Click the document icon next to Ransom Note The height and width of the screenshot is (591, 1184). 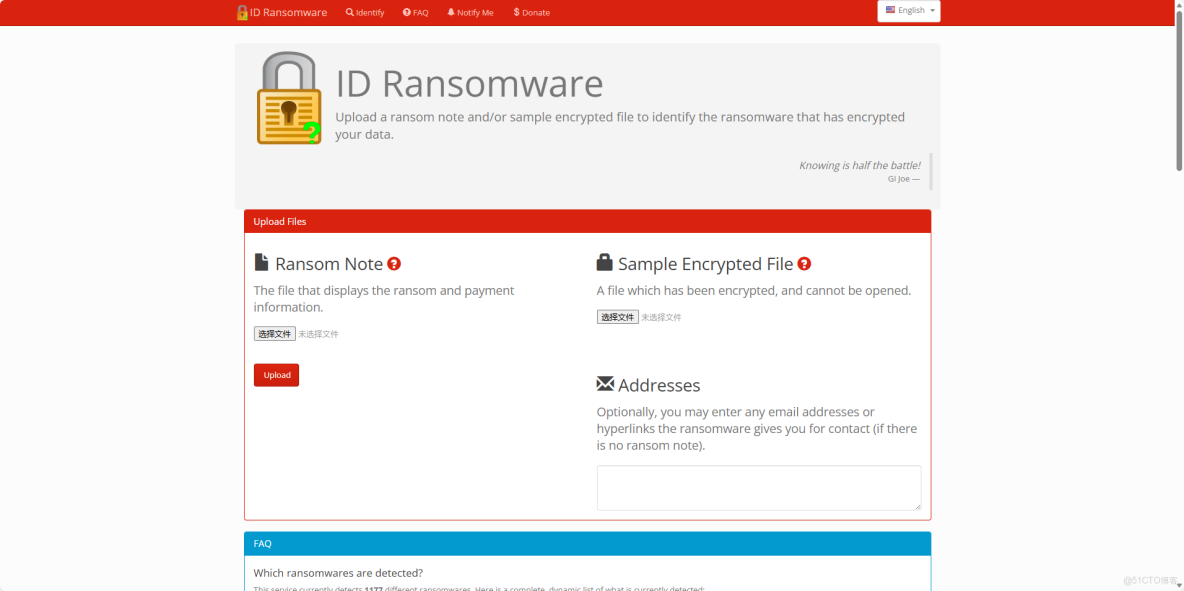pos(261,263)
